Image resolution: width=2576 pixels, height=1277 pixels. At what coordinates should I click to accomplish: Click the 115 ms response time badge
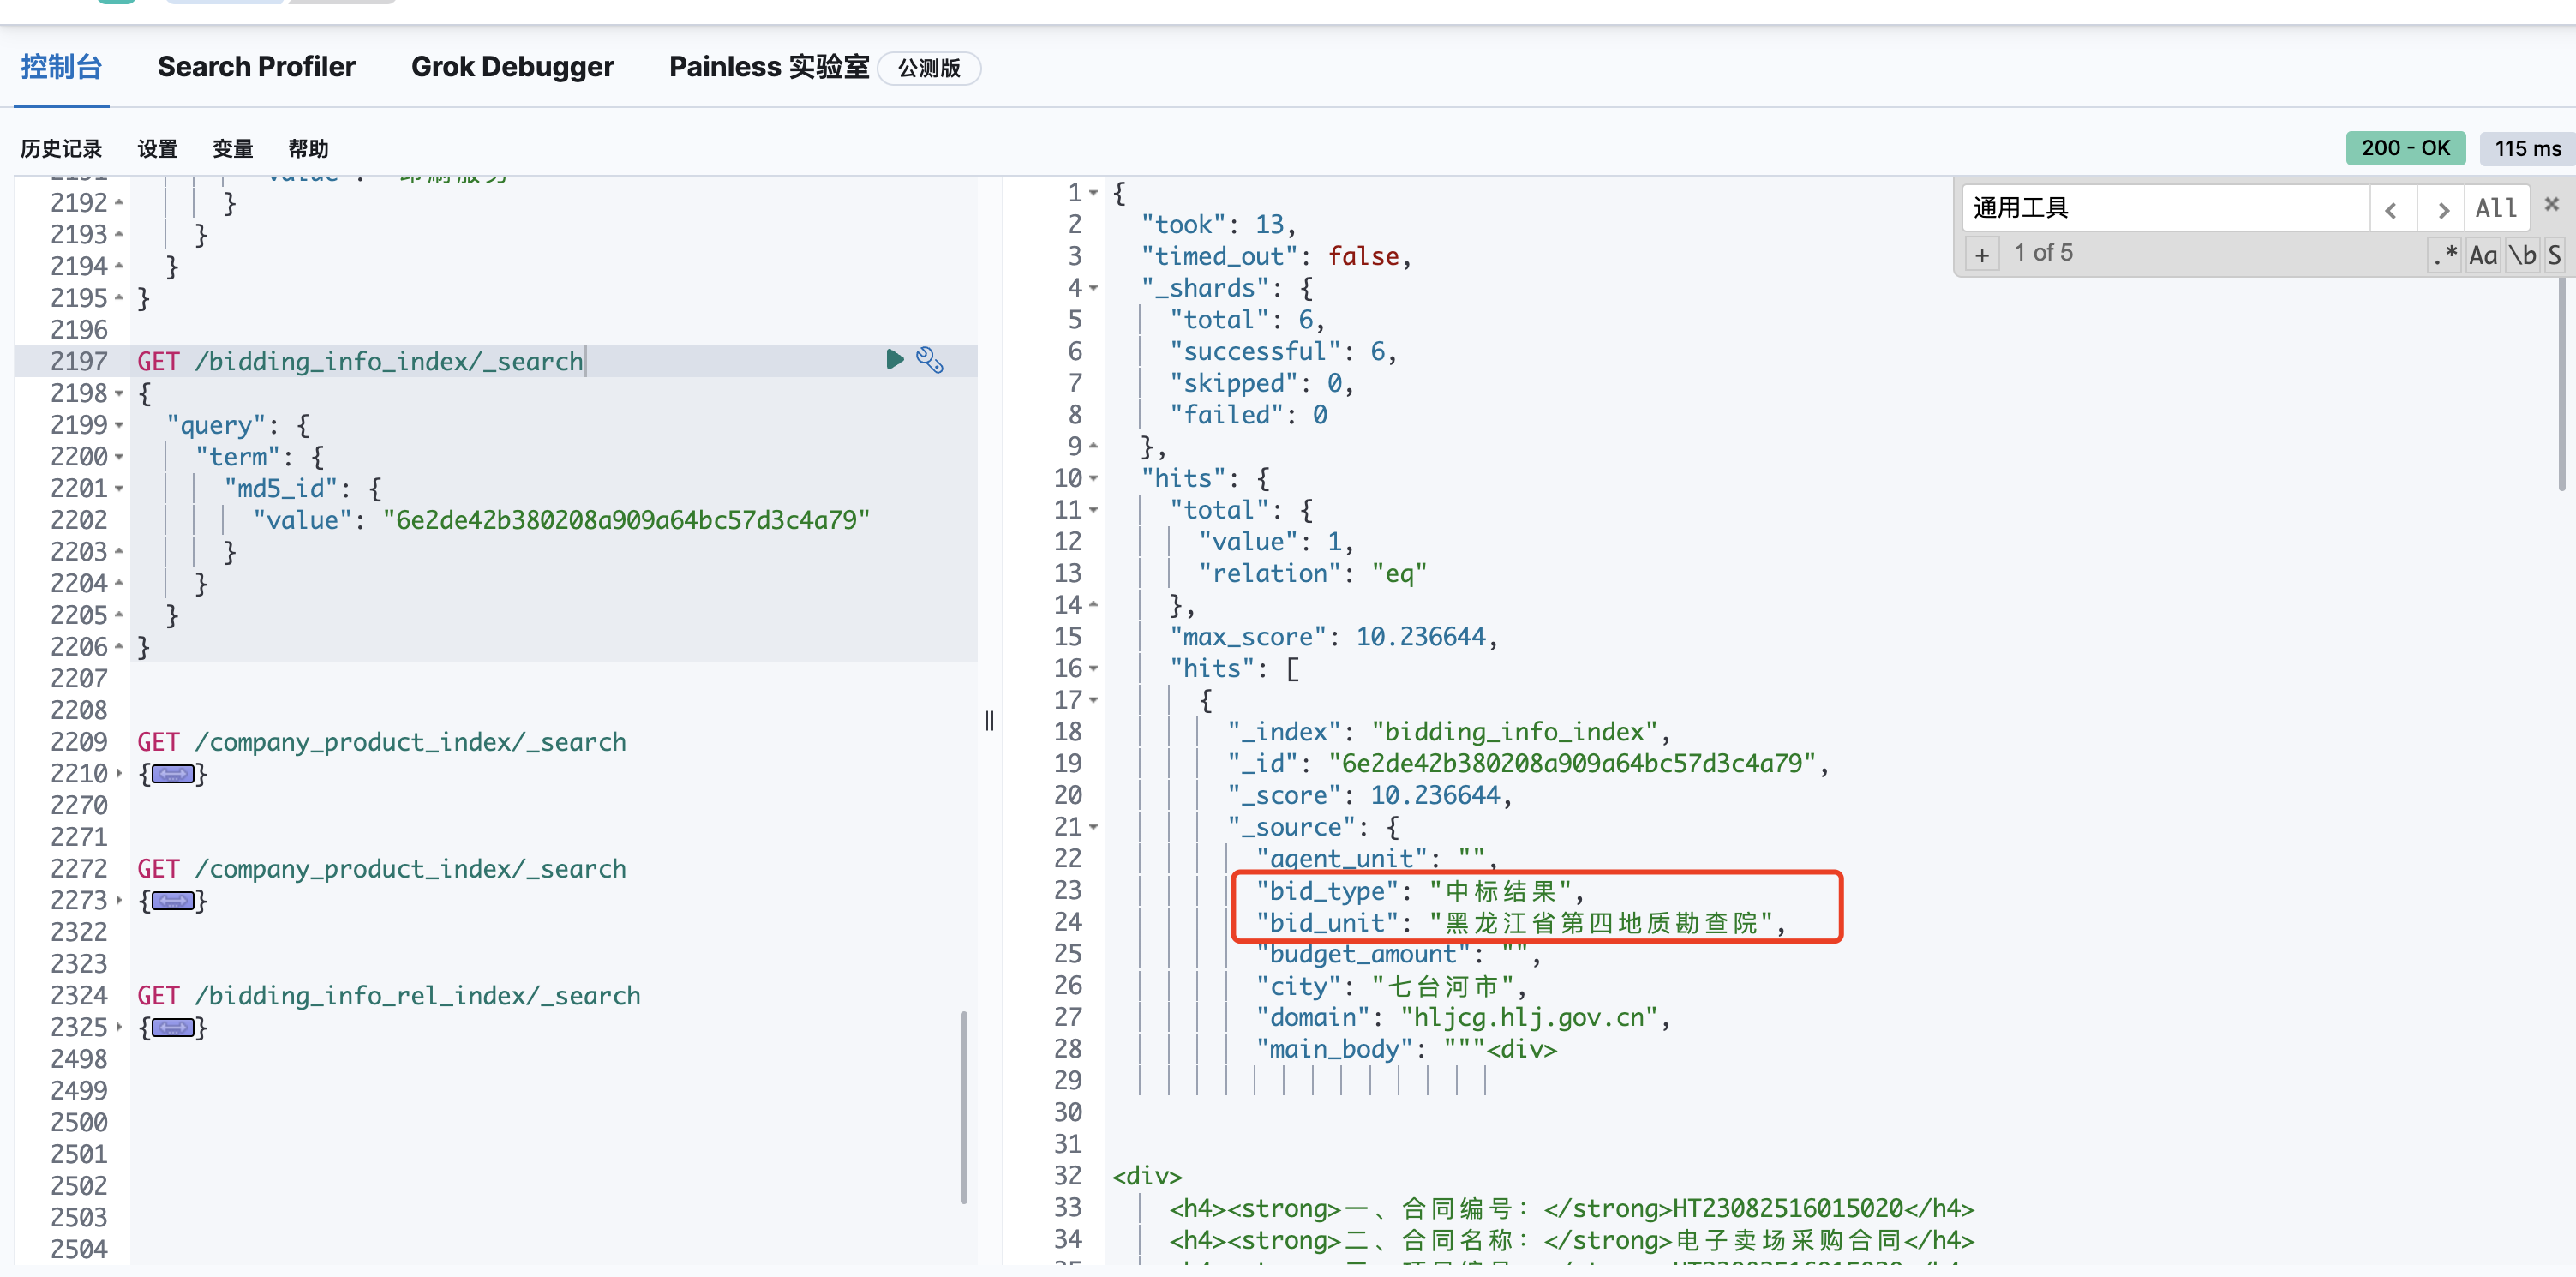click(2527, 148)
